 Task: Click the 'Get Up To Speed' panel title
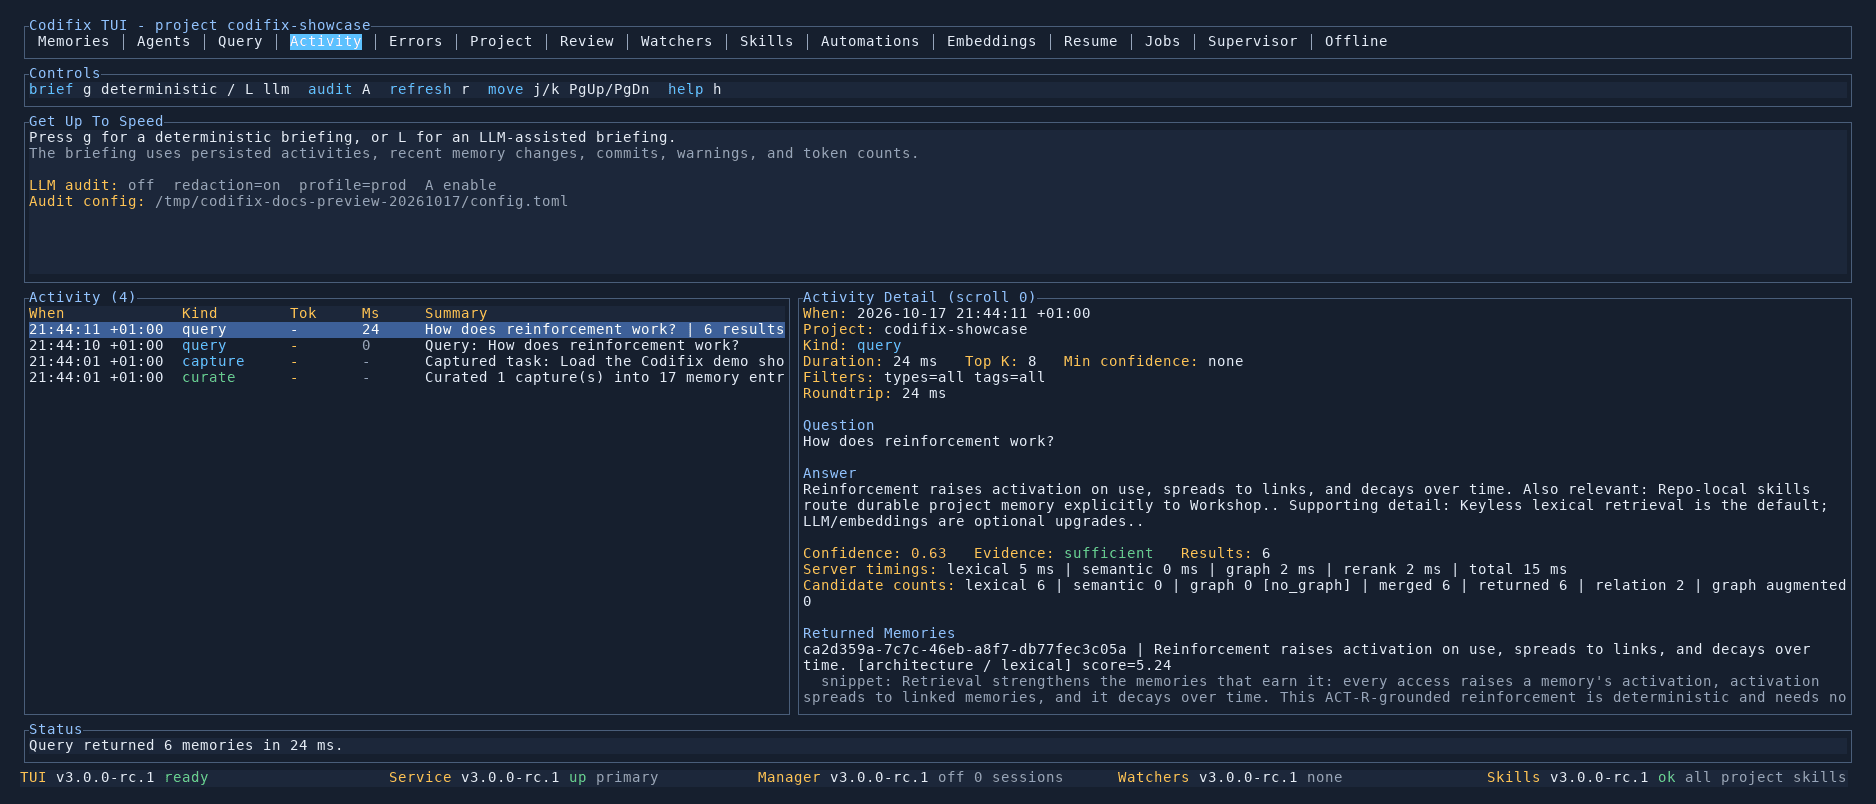pos(96,121)
